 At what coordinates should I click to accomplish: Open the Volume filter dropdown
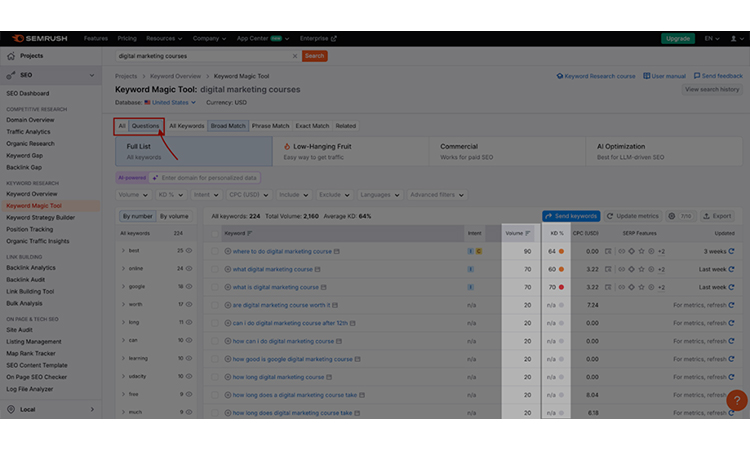click(x=133, y=195)
